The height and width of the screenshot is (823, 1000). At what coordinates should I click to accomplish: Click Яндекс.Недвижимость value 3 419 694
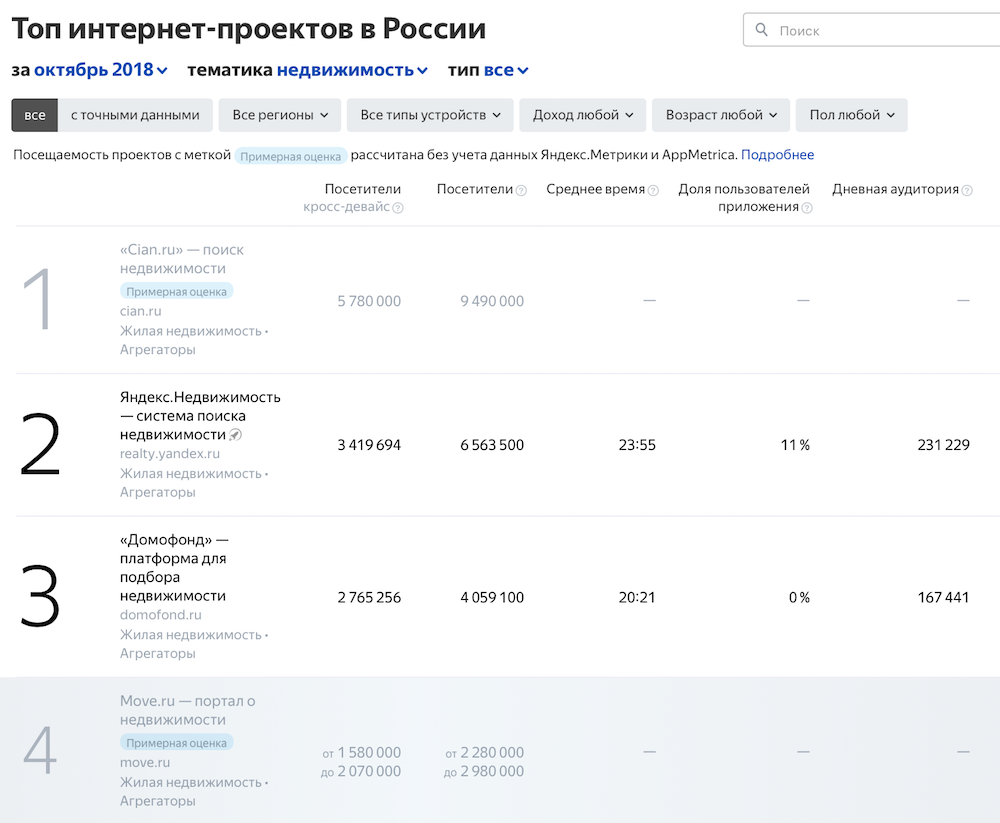coord(369,445)
